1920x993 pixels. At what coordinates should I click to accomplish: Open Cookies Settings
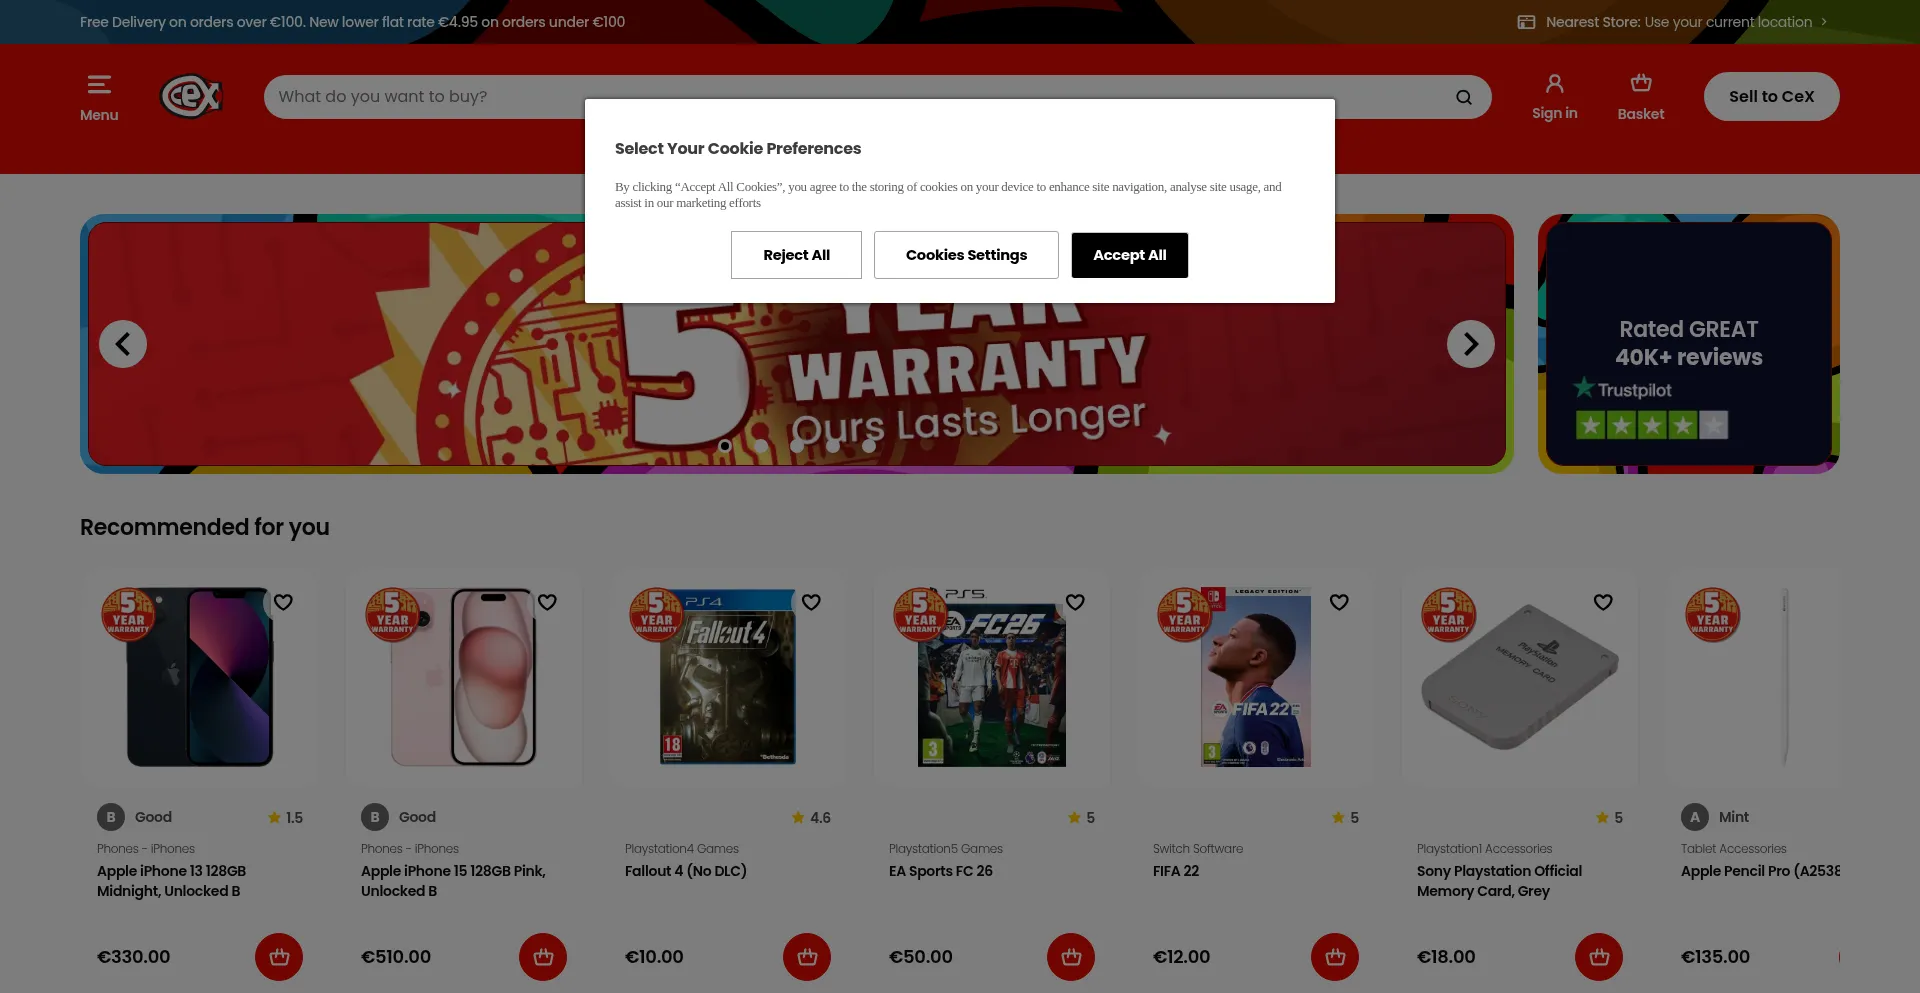click(x=966, y=255)
